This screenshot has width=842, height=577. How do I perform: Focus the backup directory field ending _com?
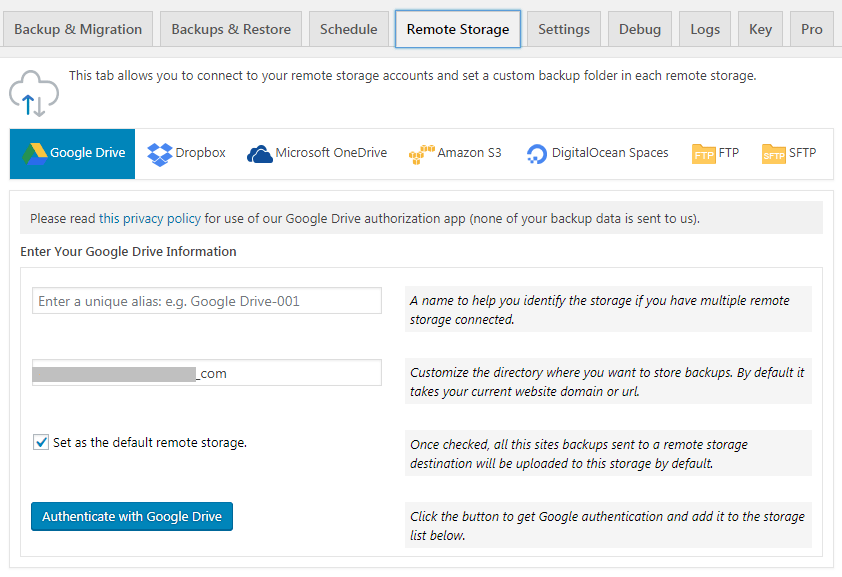pyautogui.click(x=207, y=373)
